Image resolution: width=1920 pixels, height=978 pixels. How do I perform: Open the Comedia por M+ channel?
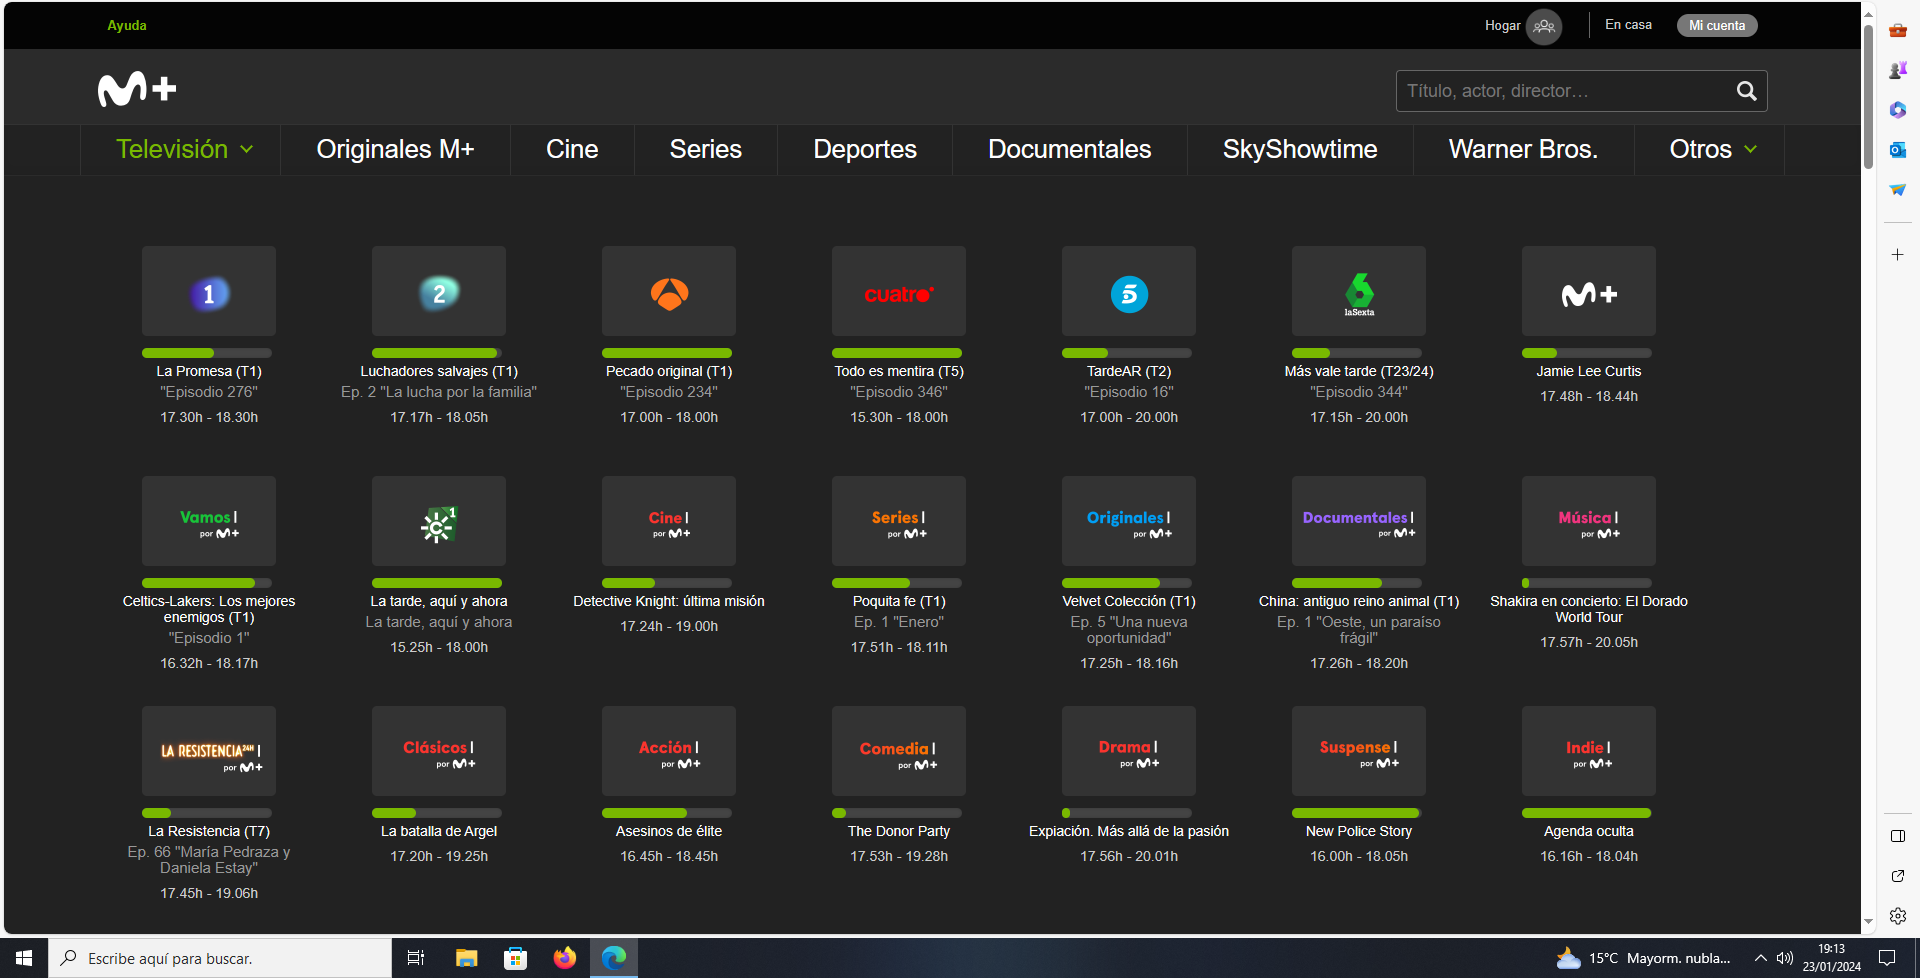click(x=899, y=751)
